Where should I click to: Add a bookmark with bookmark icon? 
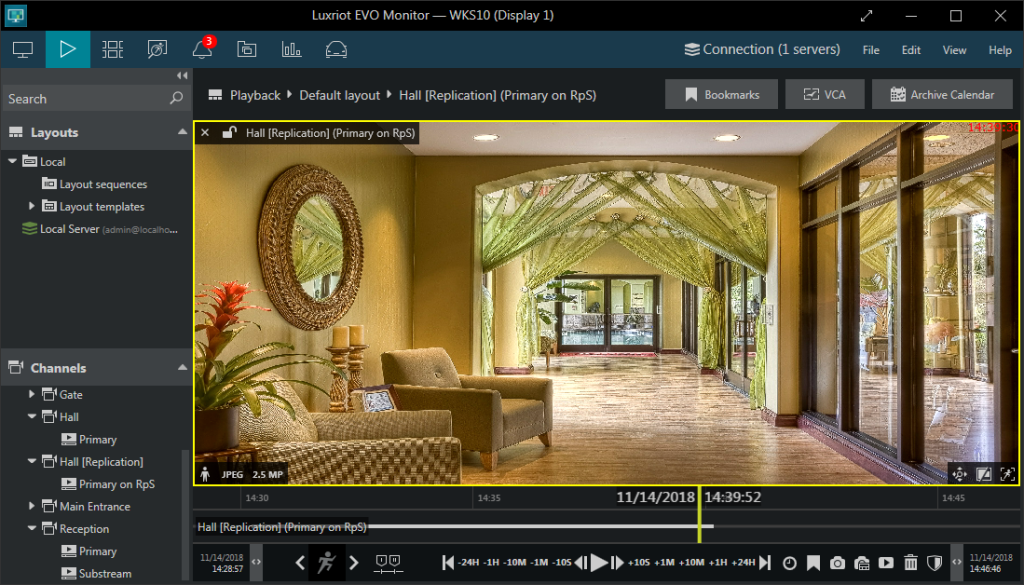[814, 563]
